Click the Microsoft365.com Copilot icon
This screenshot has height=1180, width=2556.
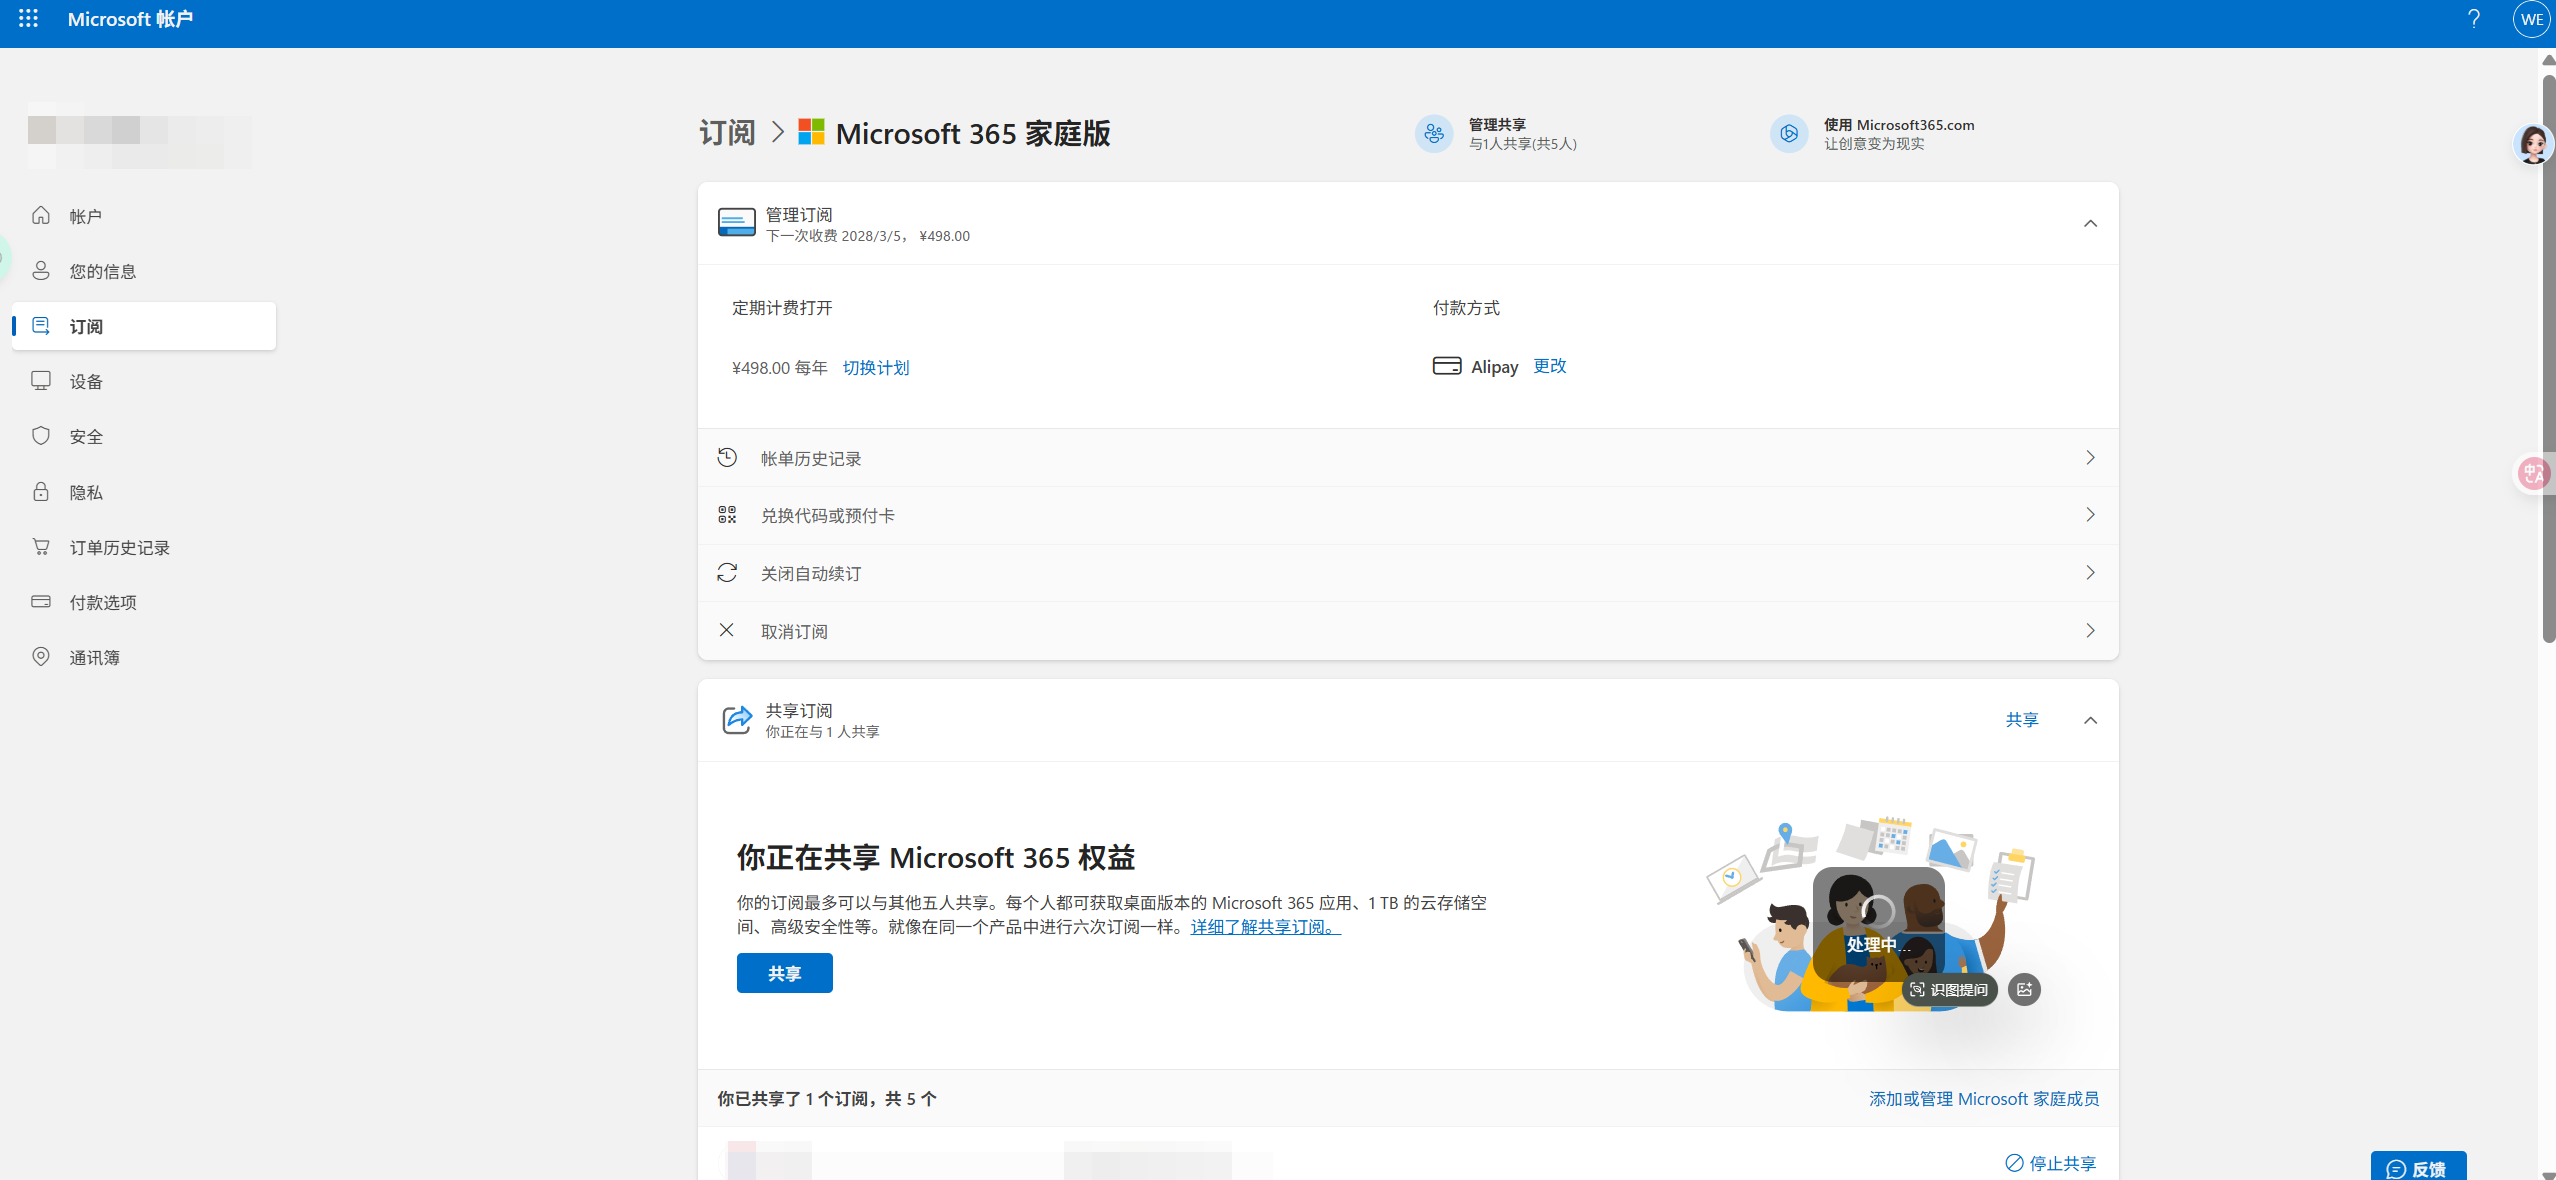coord(1789,133)
